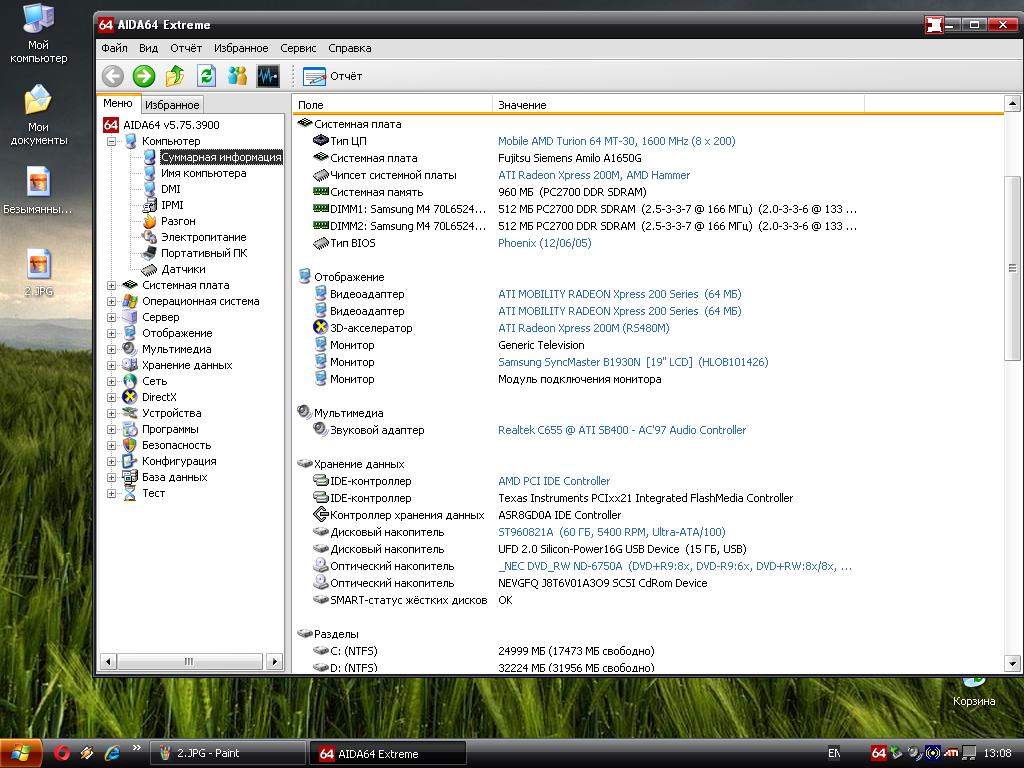Open the Windows Start button

tap(20, 753)
